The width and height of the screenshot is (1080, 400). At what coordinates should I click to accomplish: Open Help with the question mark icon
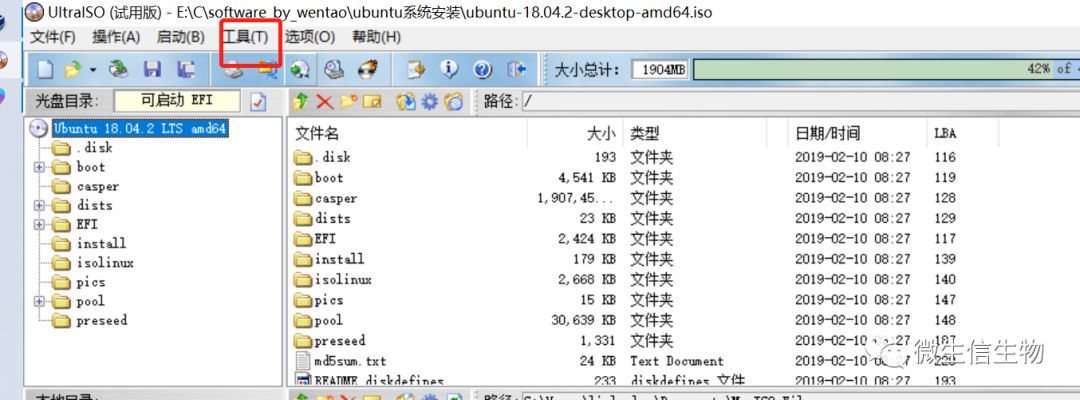tap(483, 69)
